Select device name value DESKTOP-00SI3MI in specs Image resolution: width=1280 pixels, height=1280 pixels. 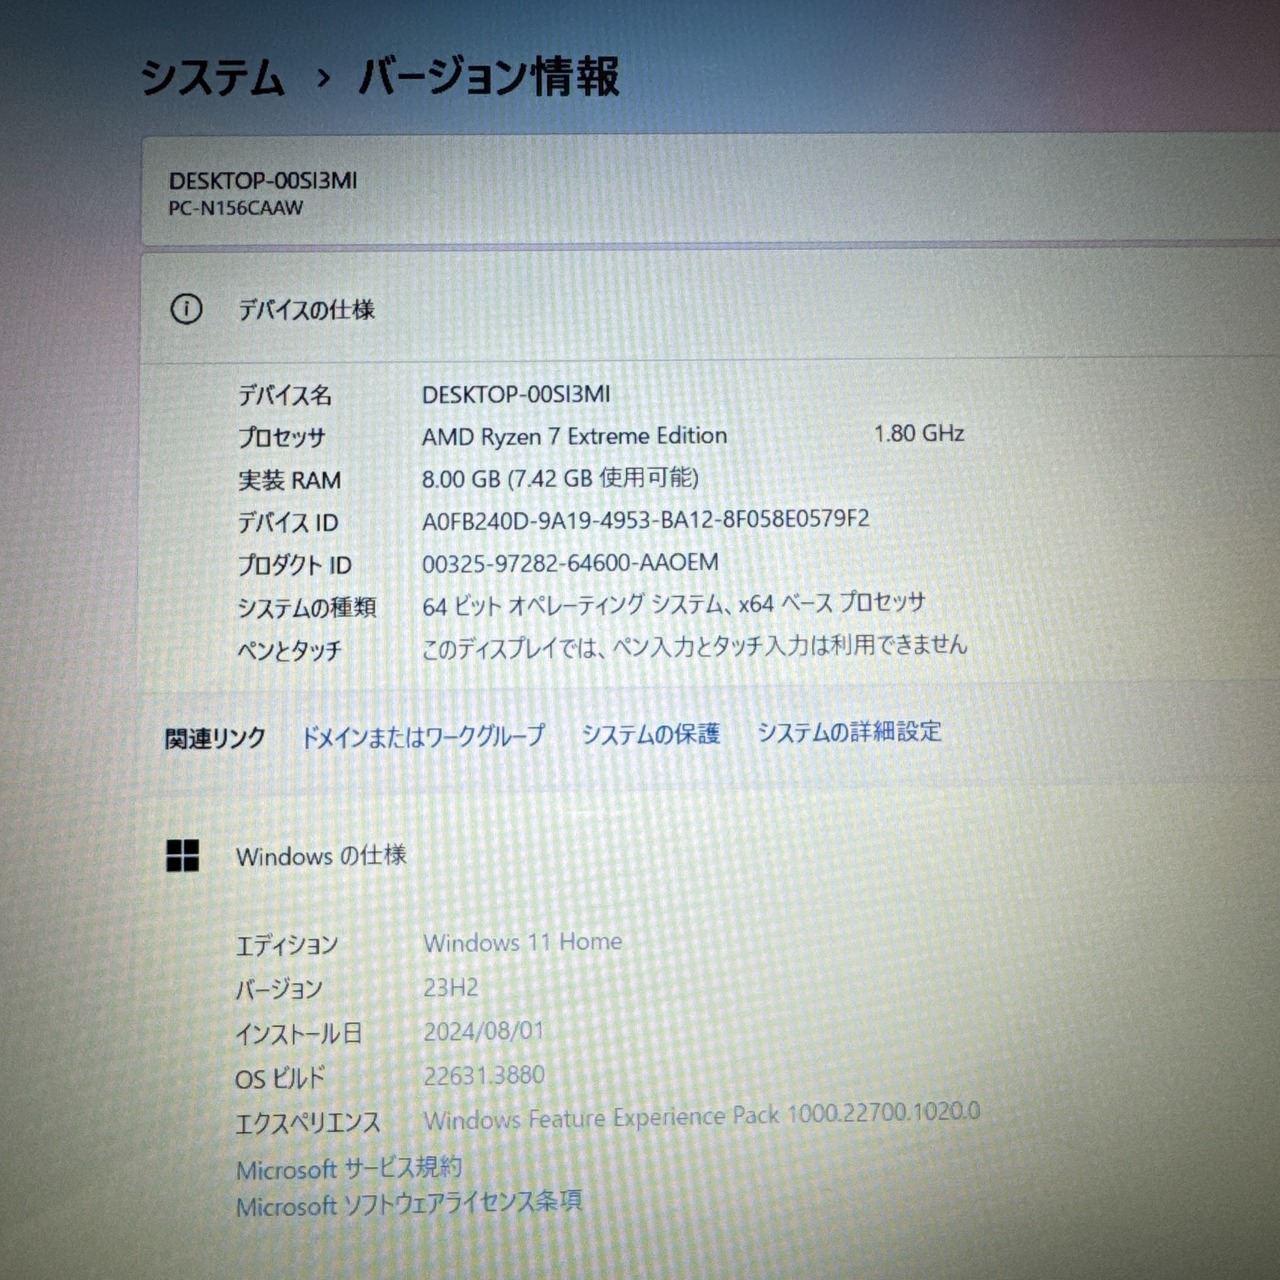tap(516, 394)
